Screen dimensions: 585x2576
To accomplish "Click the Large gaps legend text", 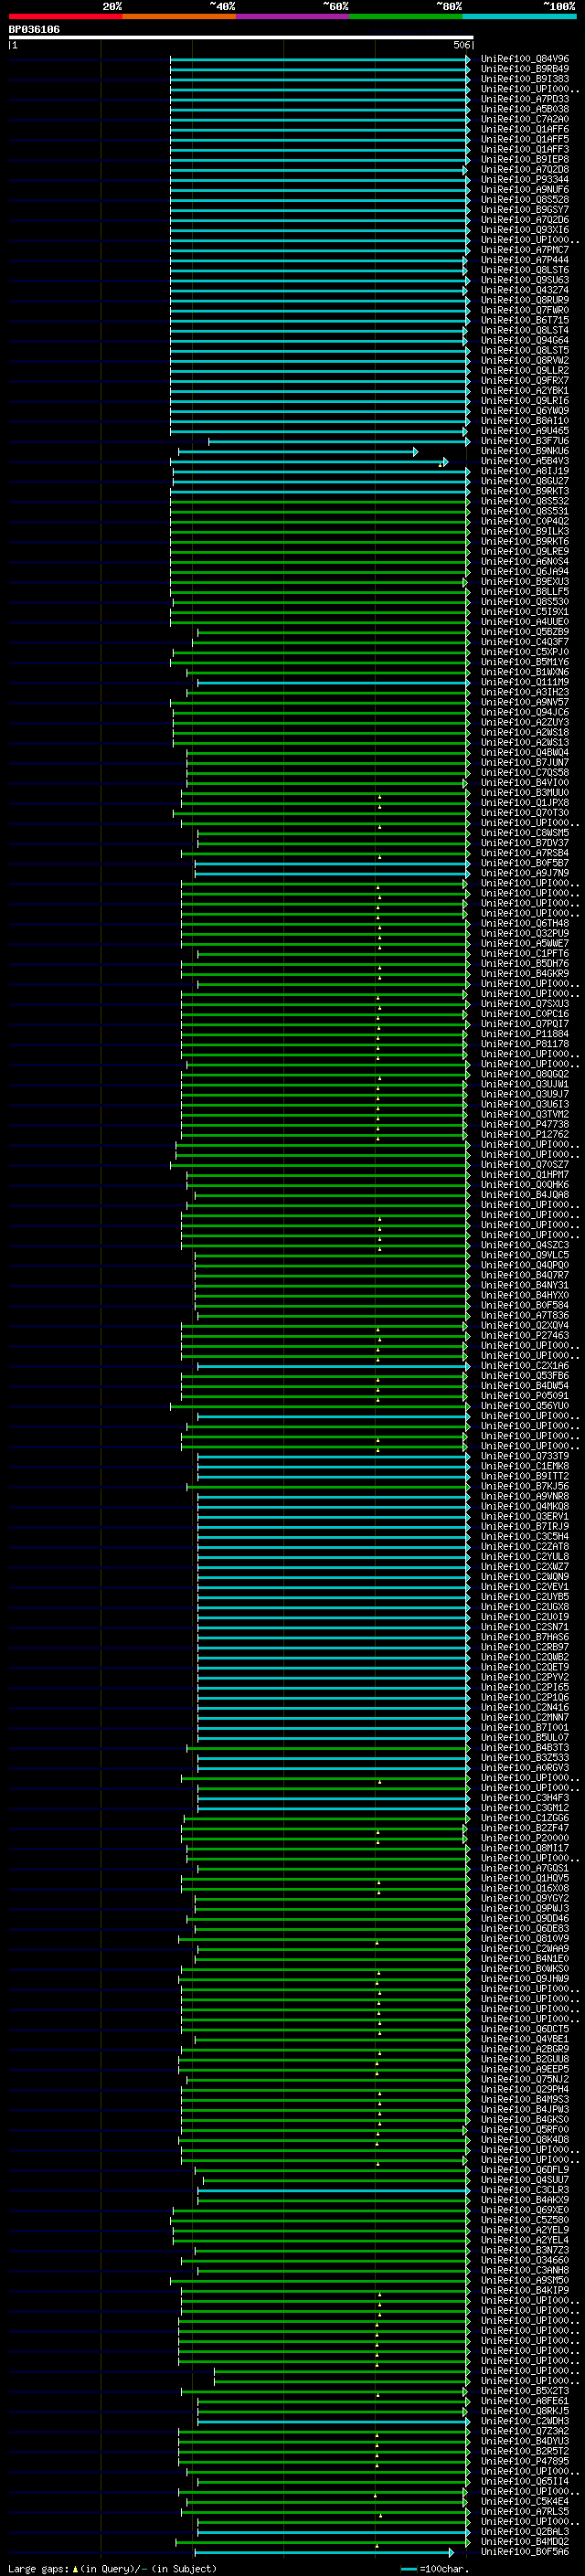I will tap(112, 2569).
